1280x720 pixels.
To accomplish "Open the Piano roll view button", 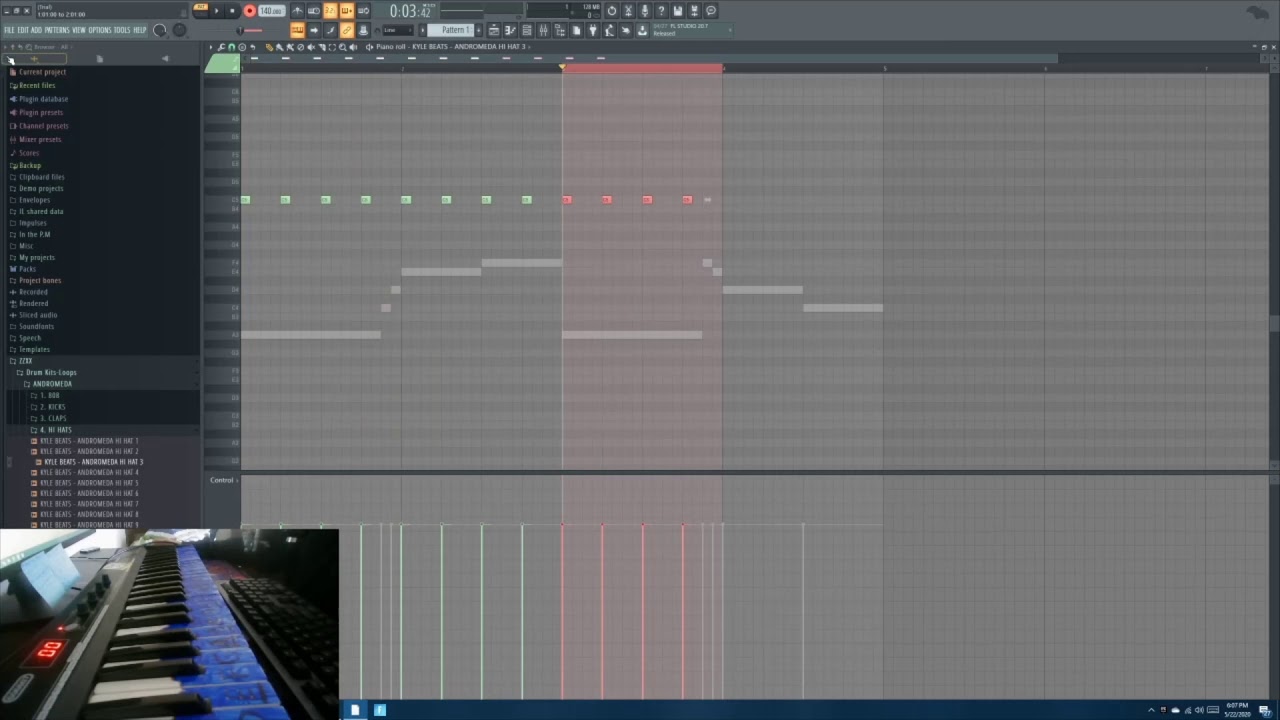I will 511,30.
